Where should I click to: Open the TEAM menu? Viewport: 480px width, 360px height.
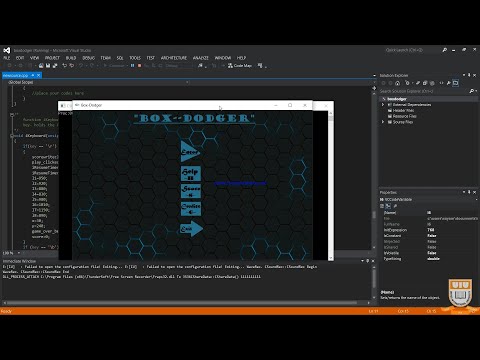(x=106, y=58)
